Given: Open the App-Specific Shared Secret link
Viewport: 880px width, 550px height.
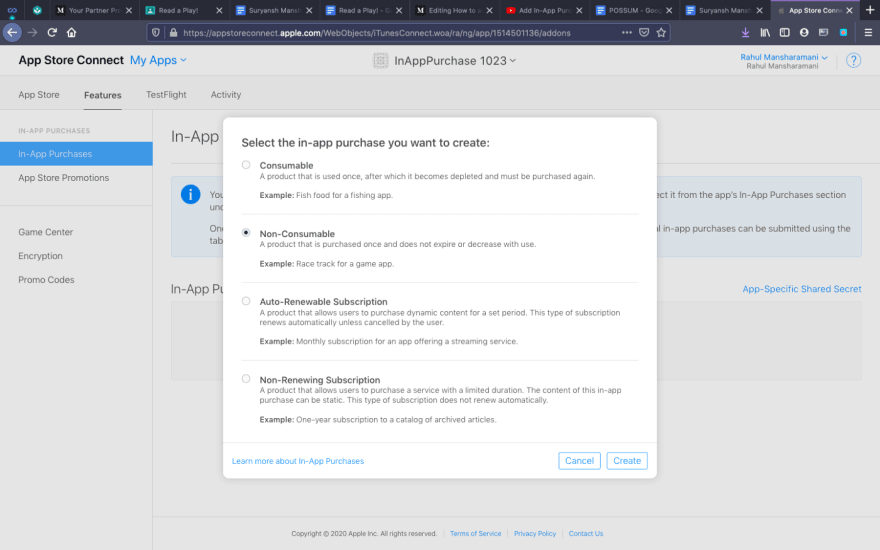Looking at the screenshot, I should click(802, 288).
